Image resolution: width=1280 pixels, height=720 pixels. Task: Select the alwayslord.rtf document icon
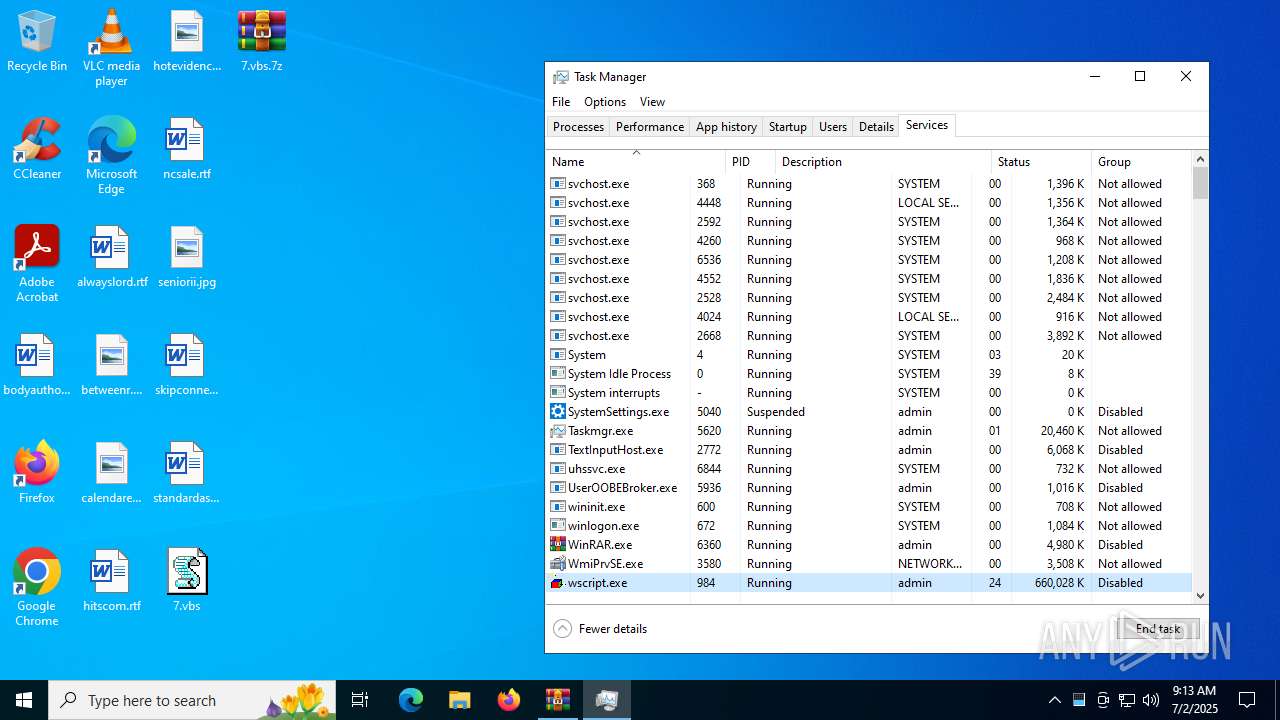coord(112,258)
